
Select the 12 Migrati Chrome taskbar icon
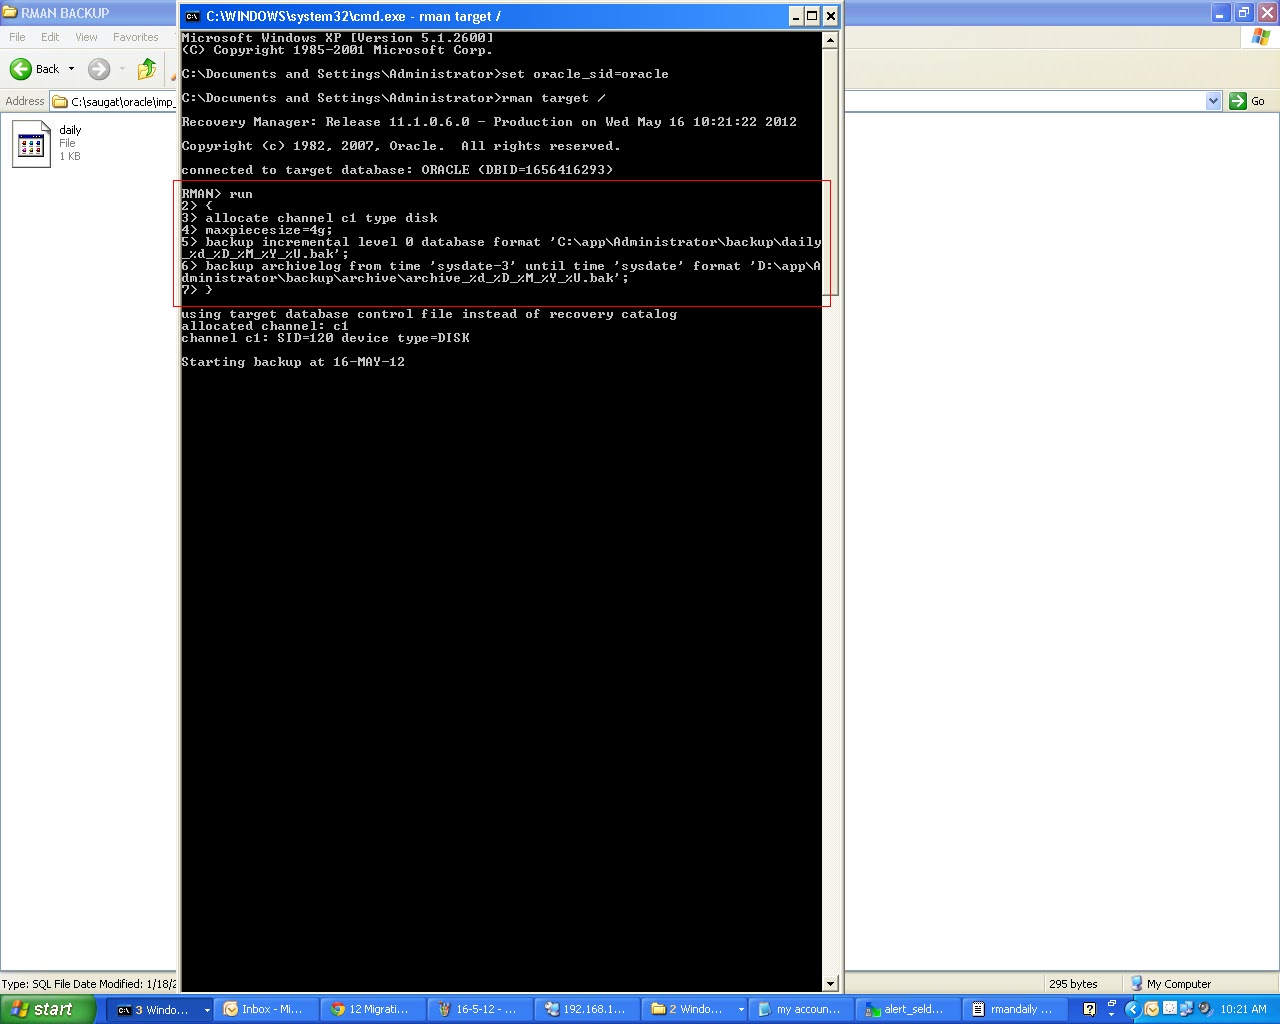click(372, 1009)
